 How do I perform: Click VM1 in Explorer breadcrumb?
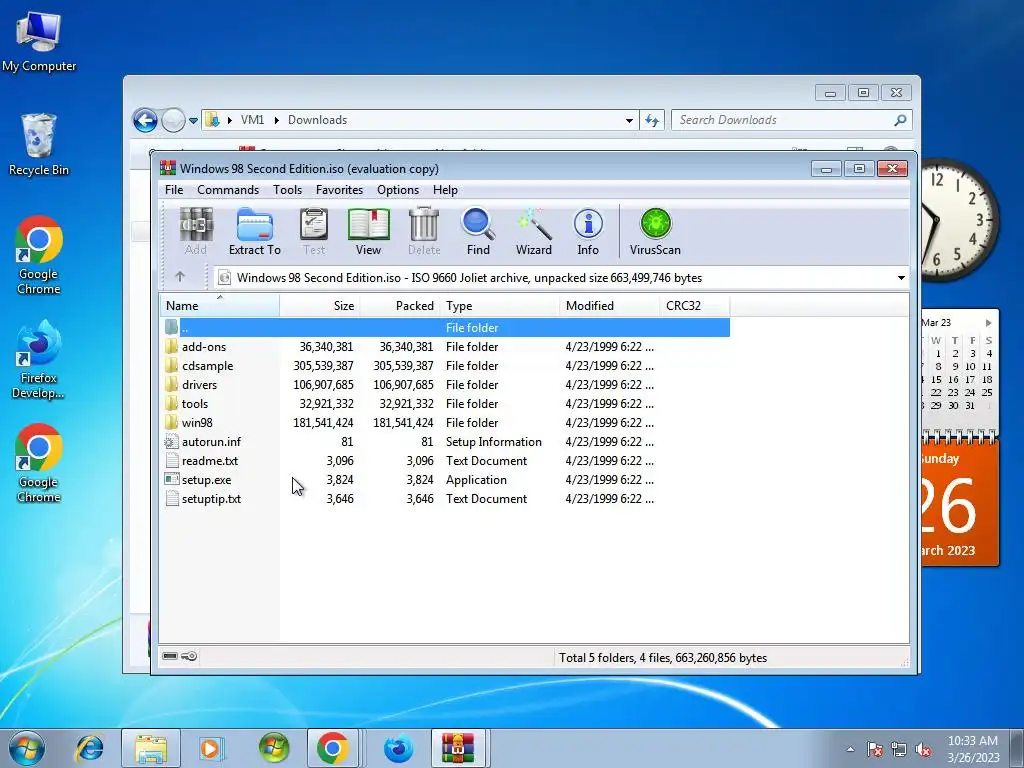252,120
